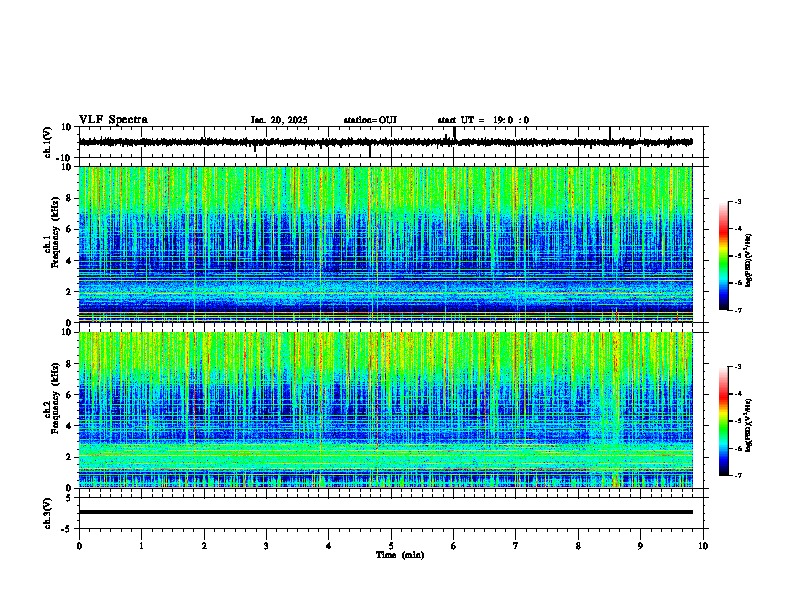
Task: Click the "-3" label on ch.1 colorbar
Action: (x=737, y=202)
